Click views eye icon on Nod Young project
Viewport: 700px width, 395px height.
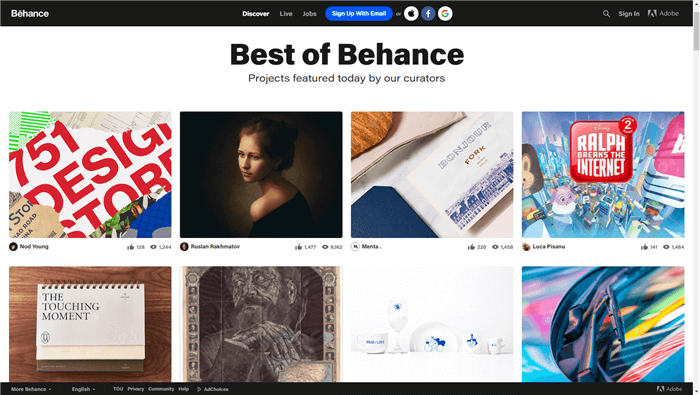point(153,247)
